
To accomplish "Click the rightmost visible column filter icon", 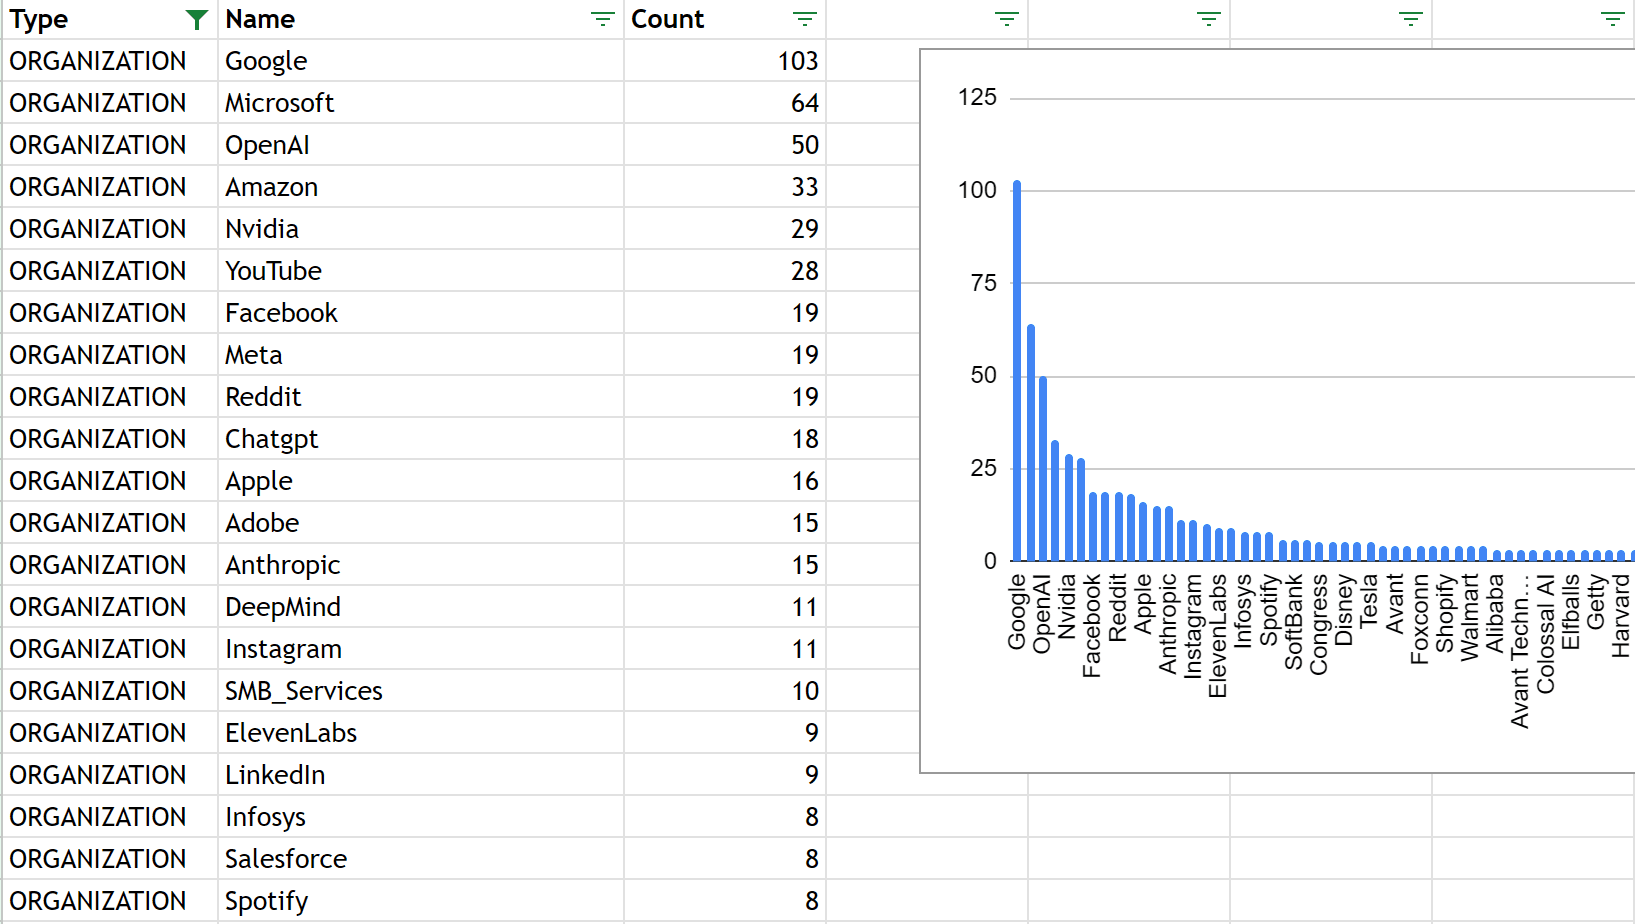I will tap(1612, 19).
